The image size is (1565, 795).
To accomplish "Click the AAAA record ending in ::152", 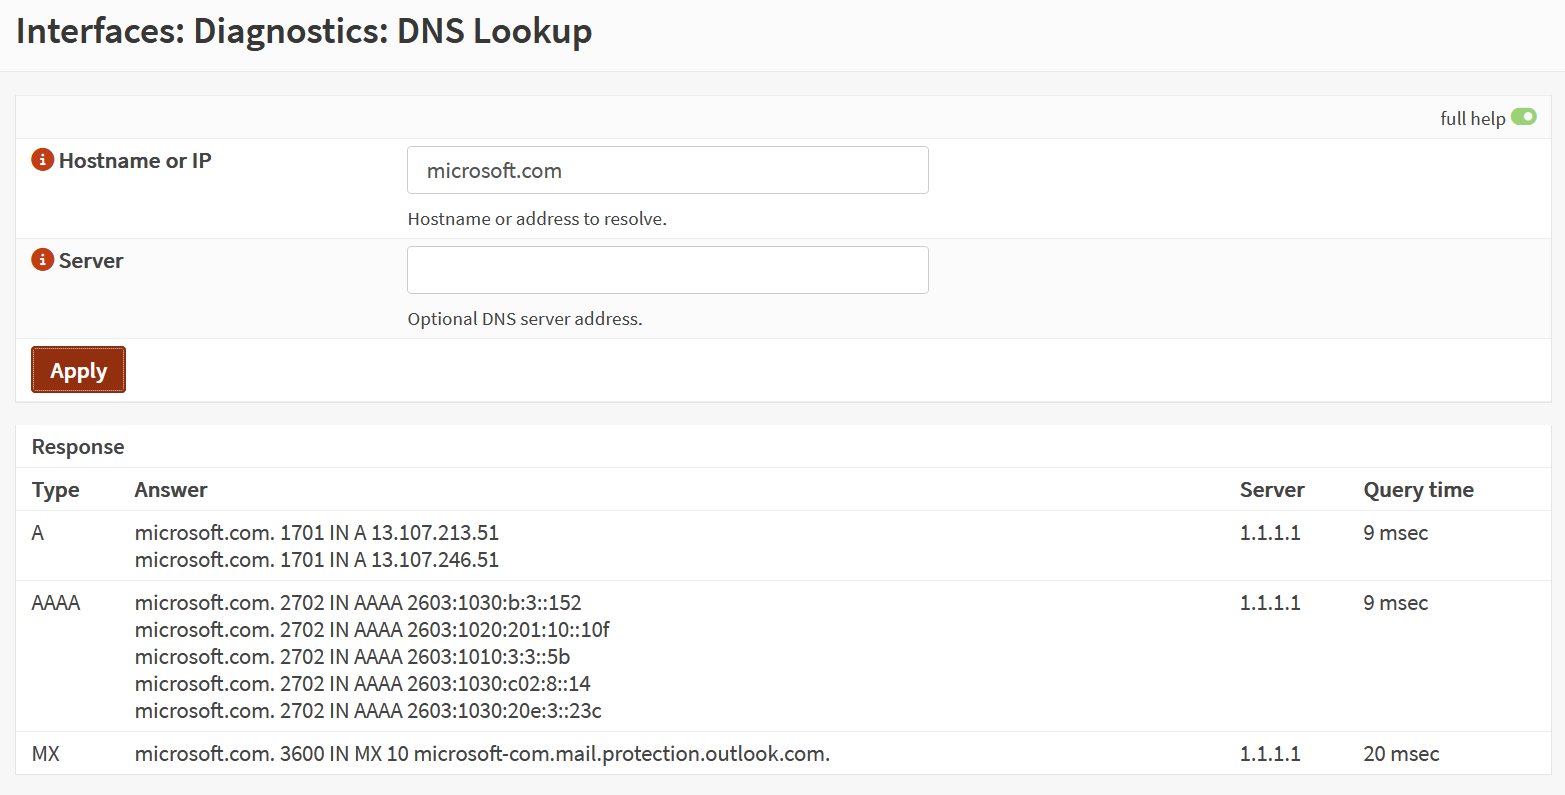I will click(x=358, y=603).
